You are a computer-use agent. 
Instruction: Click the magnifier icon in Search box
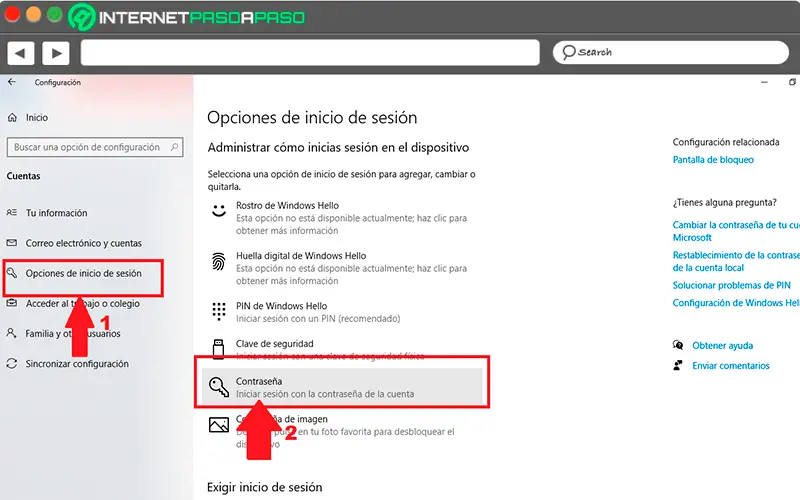click(x=568, y=52)
